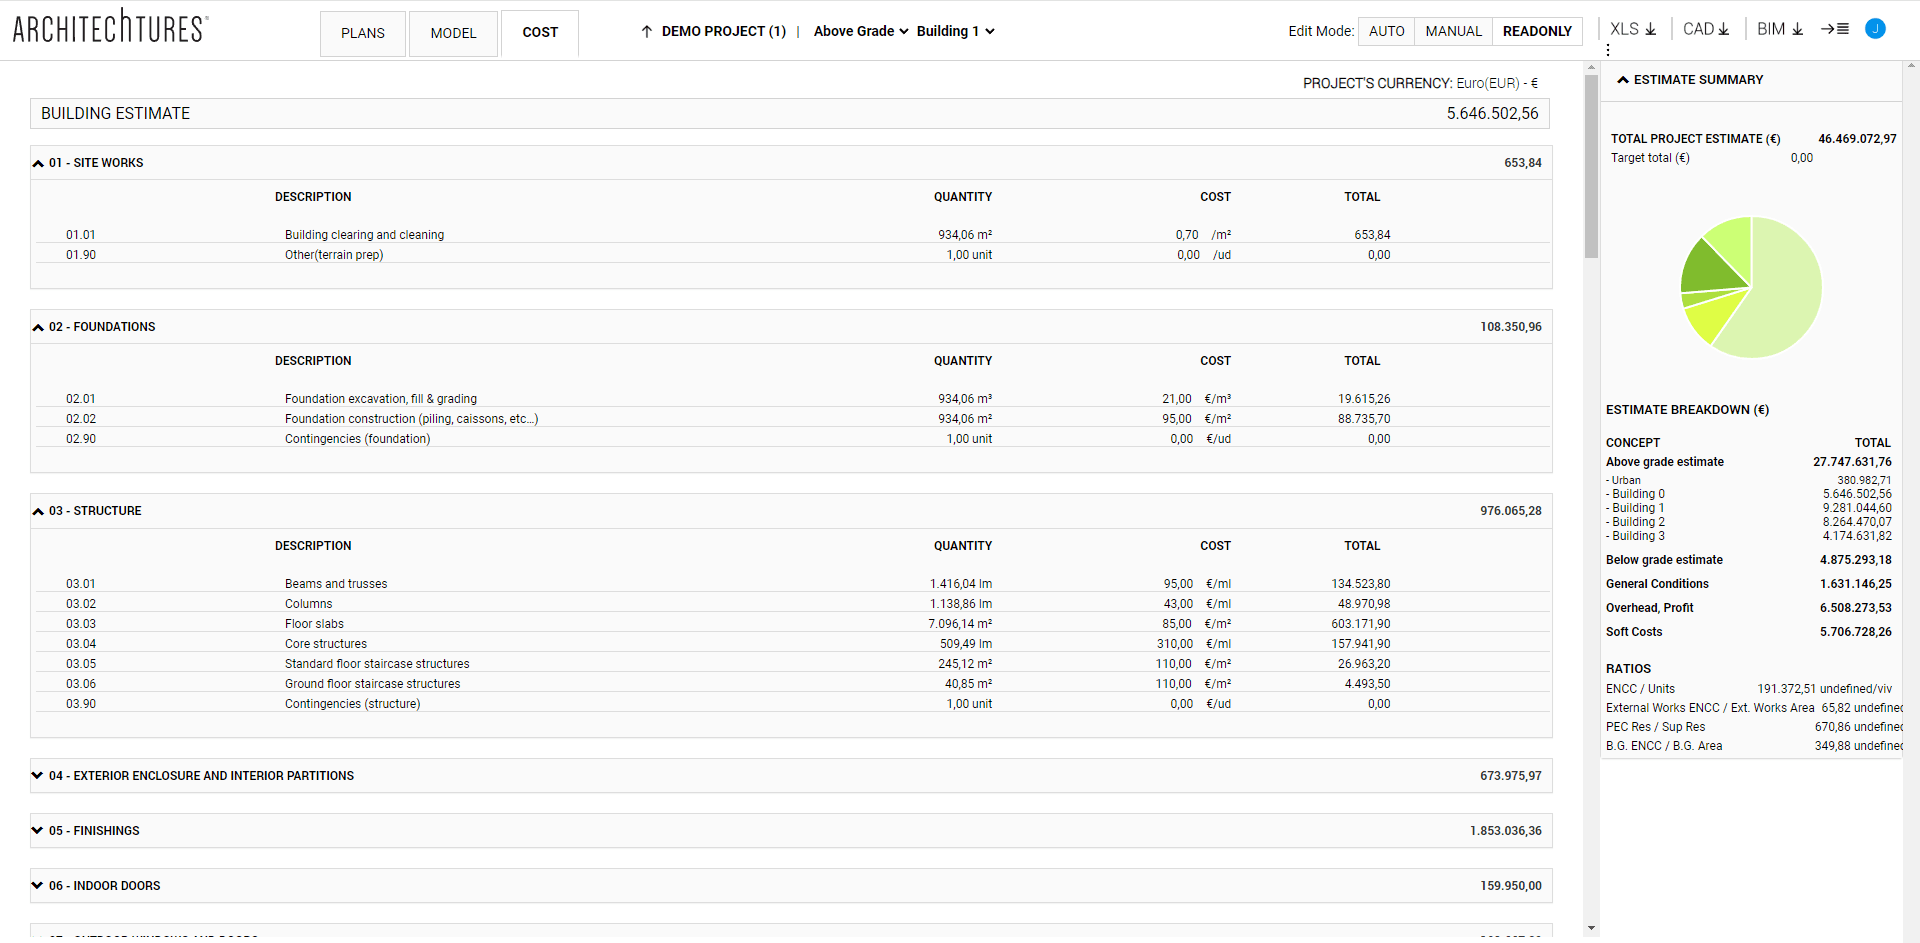Set edit mode to AUTO
This screenshot has width=1920, height=943.
point(1386,32)
